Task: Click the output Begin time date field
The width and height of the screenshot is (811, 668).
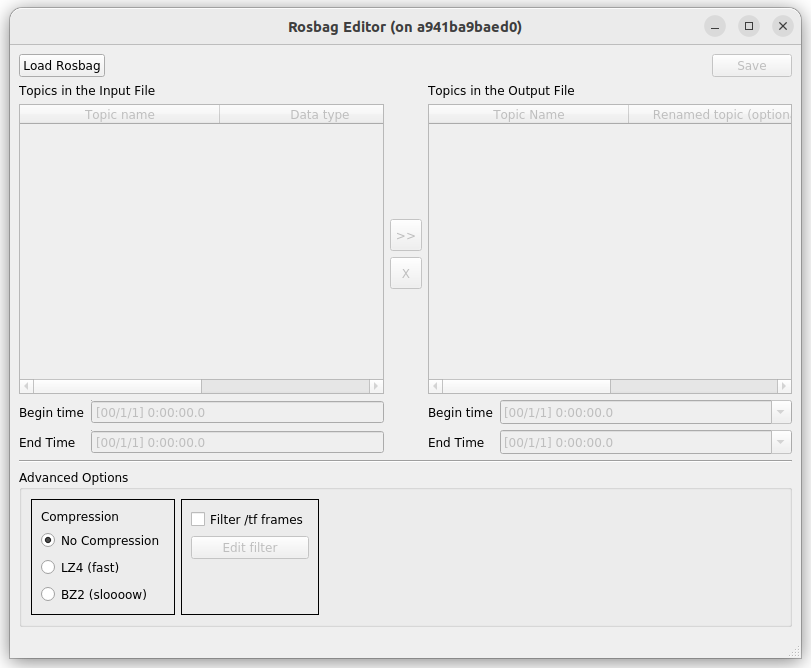Action: coord(636,413)
